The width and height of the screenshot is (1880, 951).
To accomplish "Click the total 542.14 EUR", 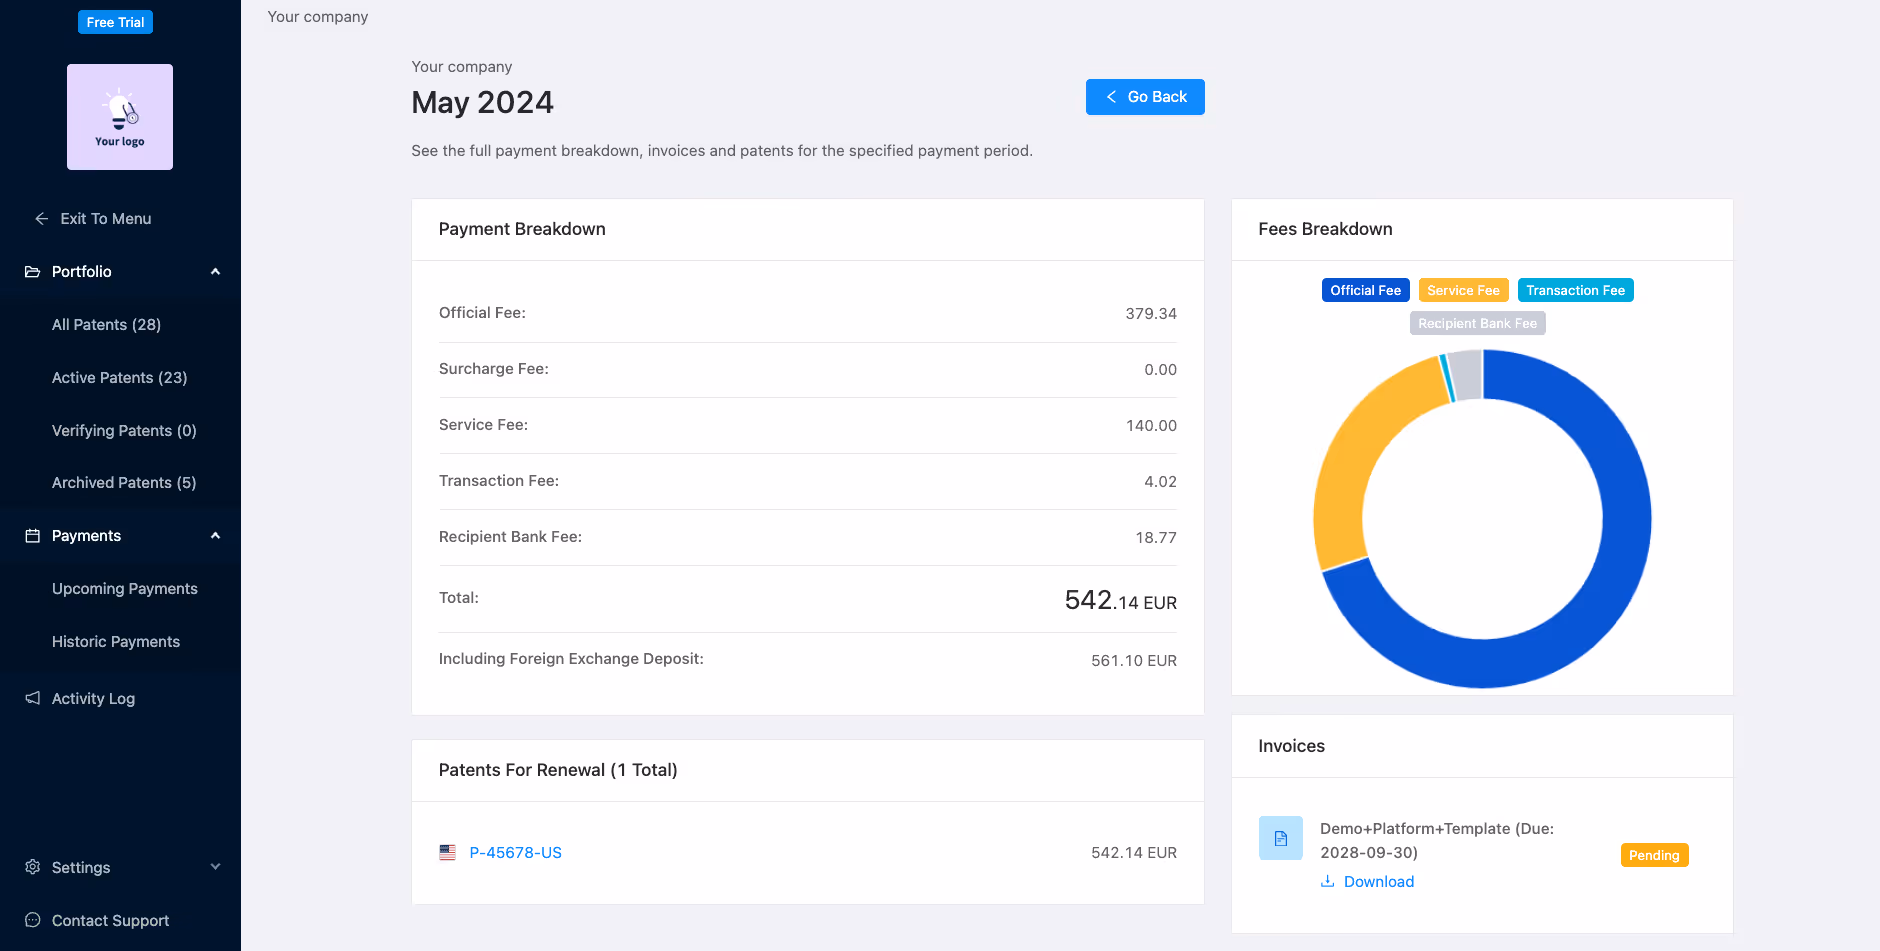I will (1121, 600).
